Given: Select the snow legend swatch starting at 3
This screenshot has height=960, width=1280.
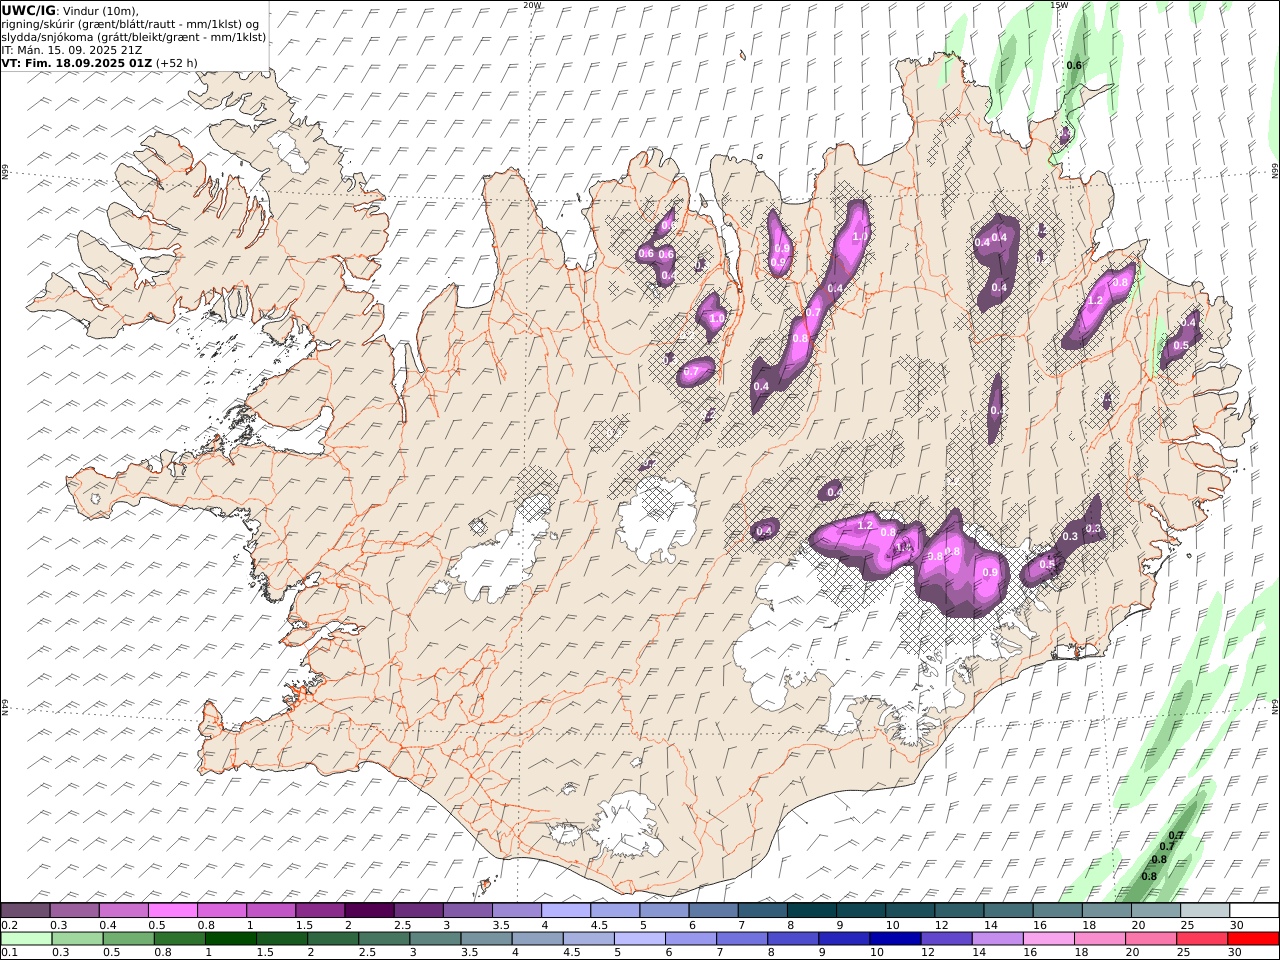Looking at the screenshot, I should click(467, 911).
